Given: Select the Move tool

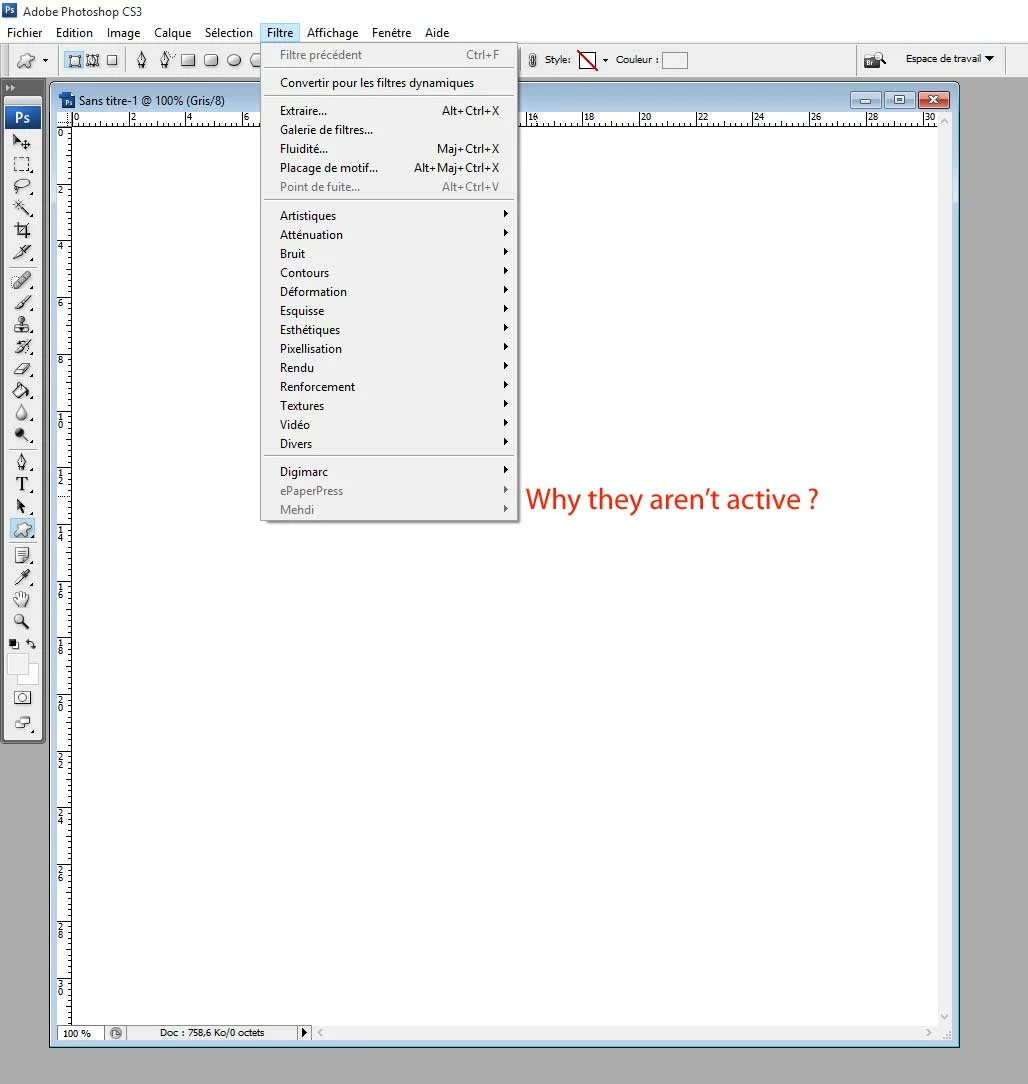Looking at the screenshot, I should 22,142.
